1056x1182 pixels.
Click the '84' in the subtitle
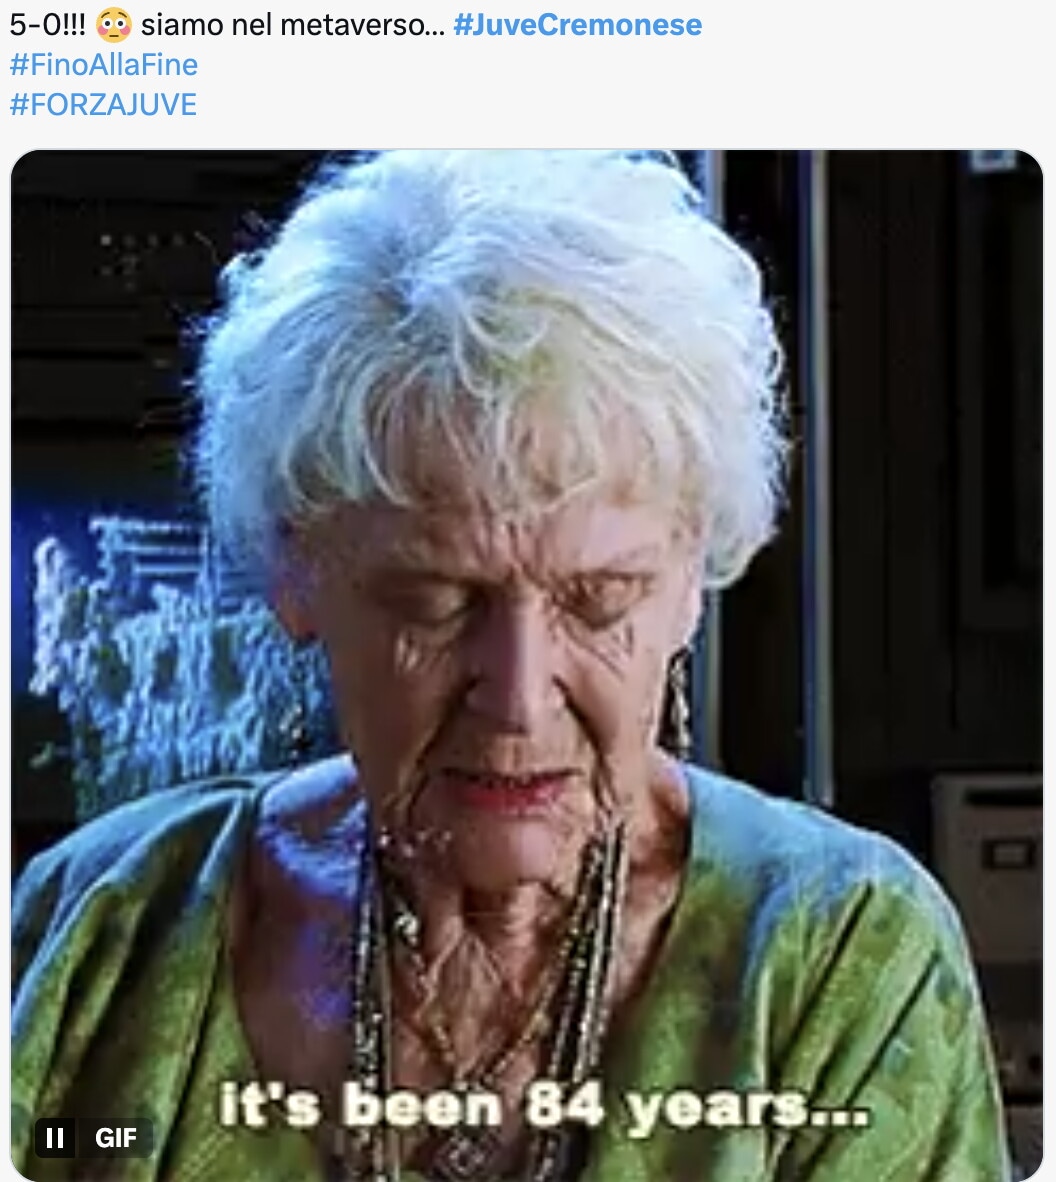(x=565, y=1105)
